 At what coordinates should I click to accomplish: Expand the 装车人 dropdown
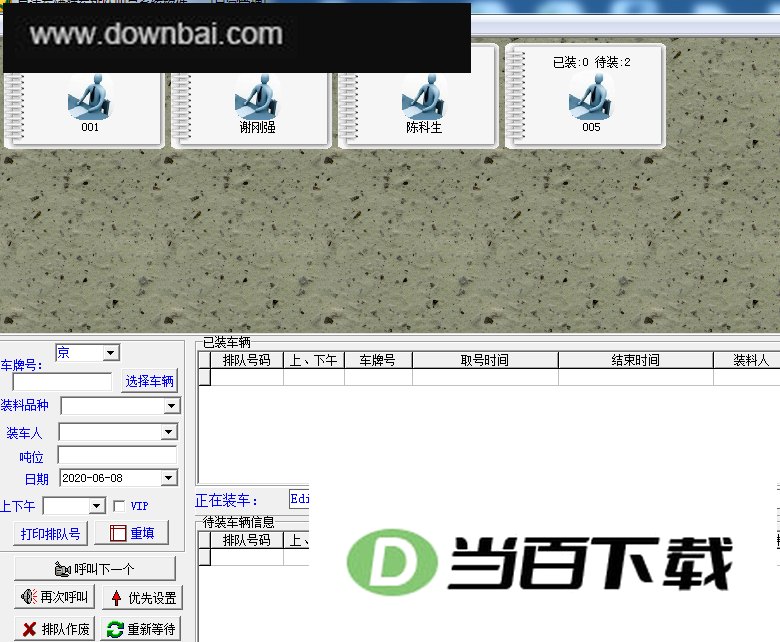(x=169, y=432)
